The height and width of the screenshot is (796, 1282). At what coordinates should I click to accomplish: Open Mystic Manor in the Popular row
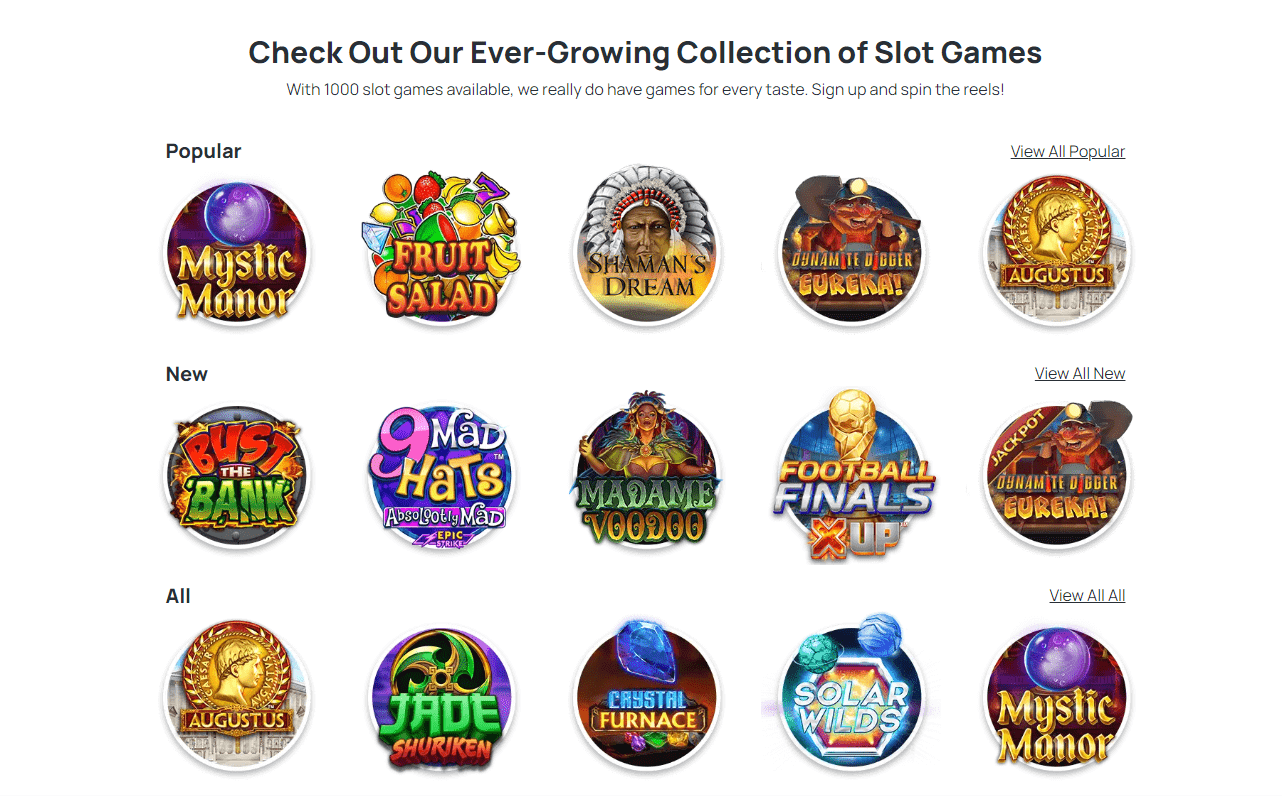[237, 252]
